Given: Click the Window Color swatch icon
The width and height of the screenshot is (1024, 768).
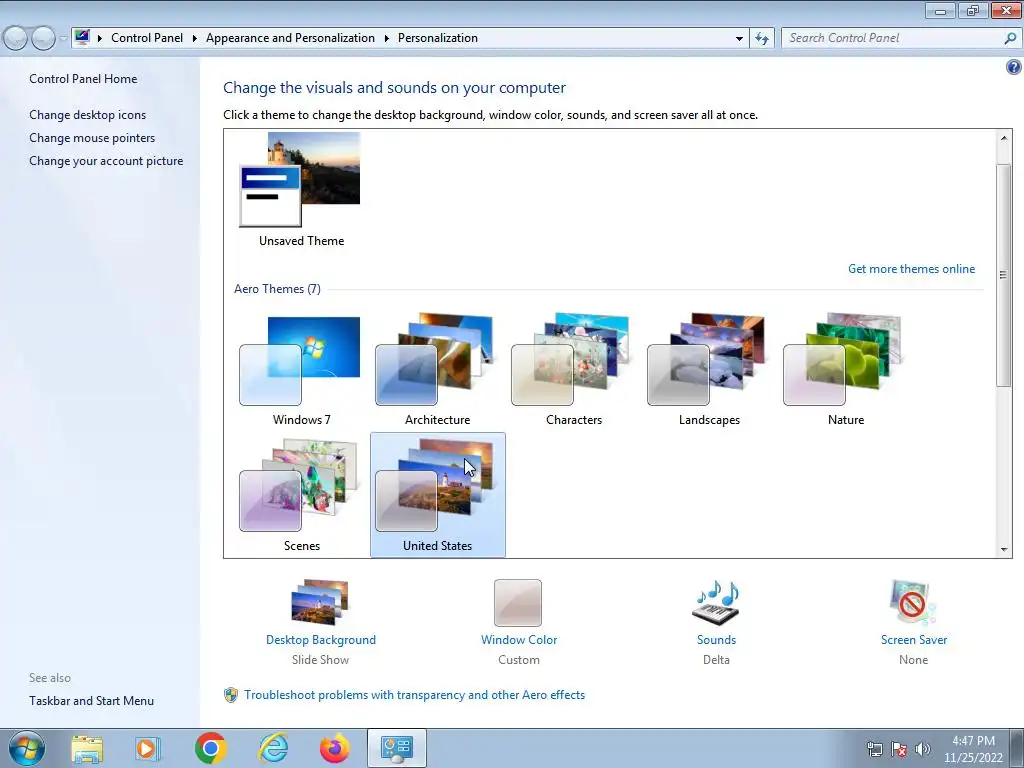Looking at the screenshot, I should 518,603.
